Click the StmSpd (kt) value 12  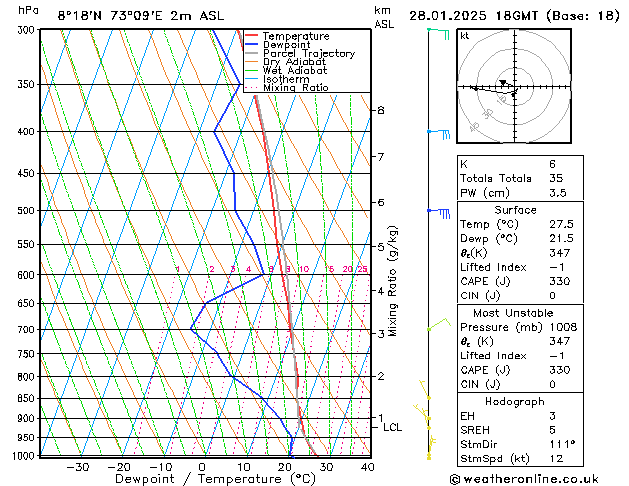point(556,458)
